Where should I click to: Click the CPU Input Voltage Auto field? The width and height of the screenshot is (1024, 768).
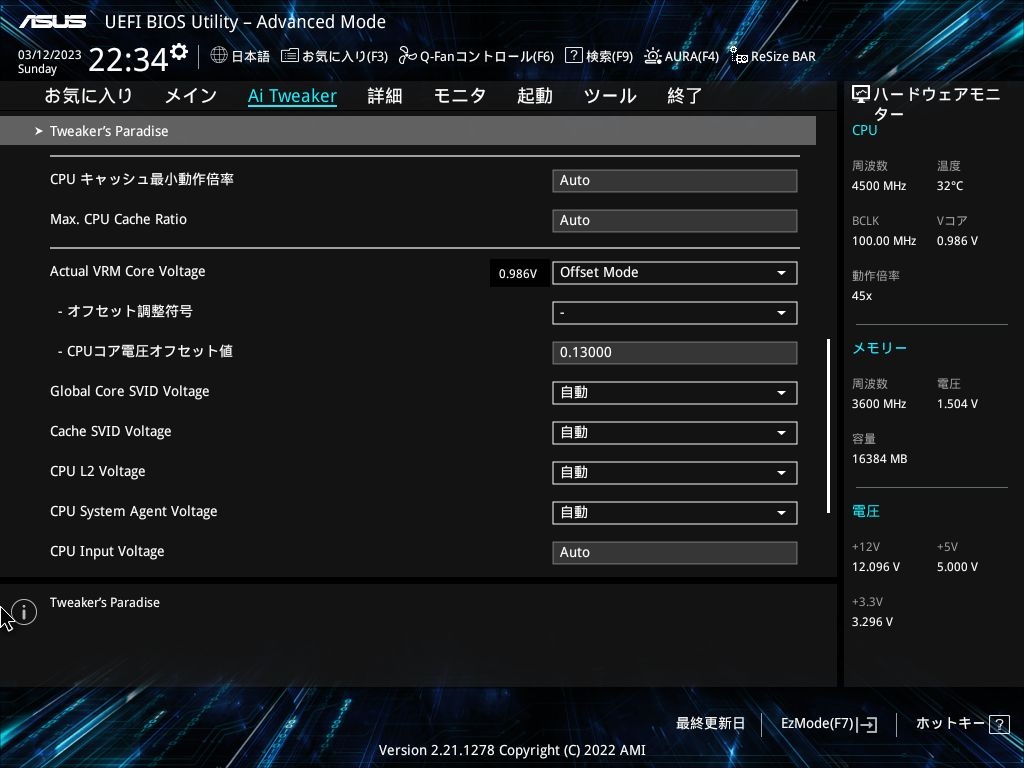675,552
